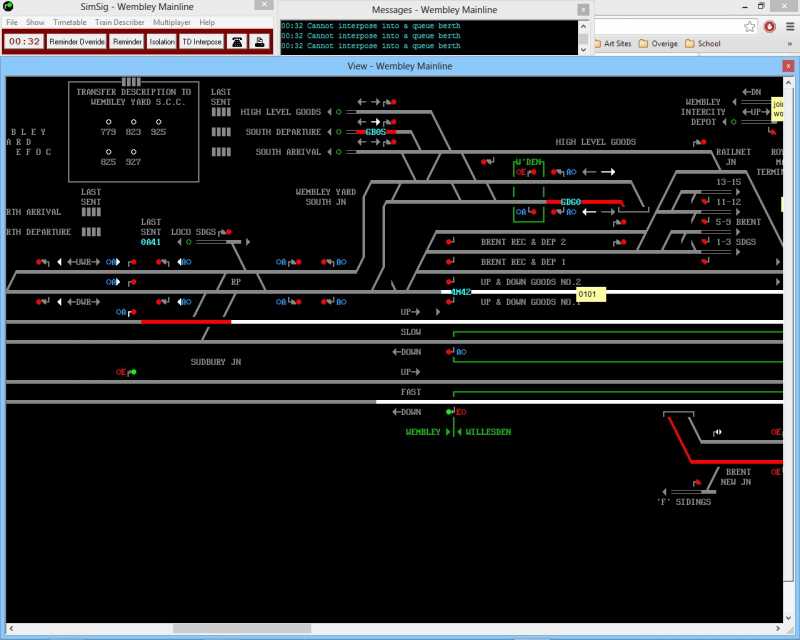Click the red signal left of 1-3 SDGS

click(x=706, y=241)
